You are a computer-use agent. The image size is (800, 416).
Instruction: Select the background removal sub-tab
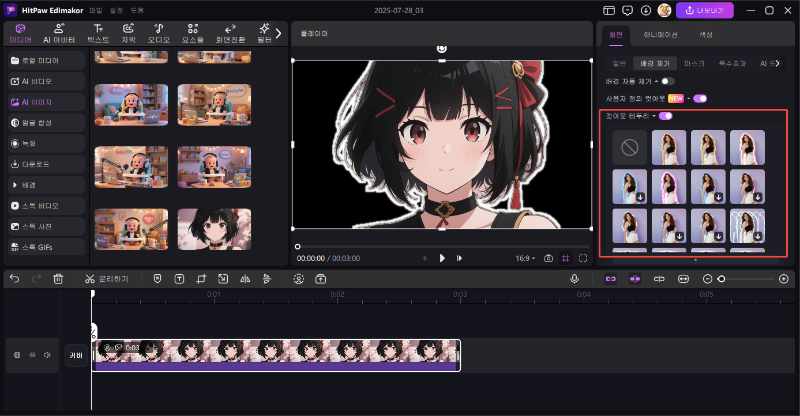(655, 63)
